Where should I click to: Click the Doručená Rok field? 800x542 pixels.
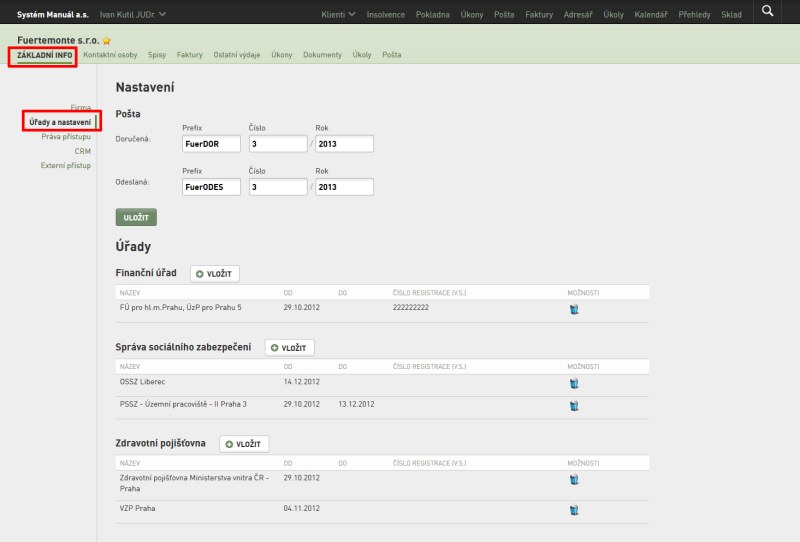point(344,144)
